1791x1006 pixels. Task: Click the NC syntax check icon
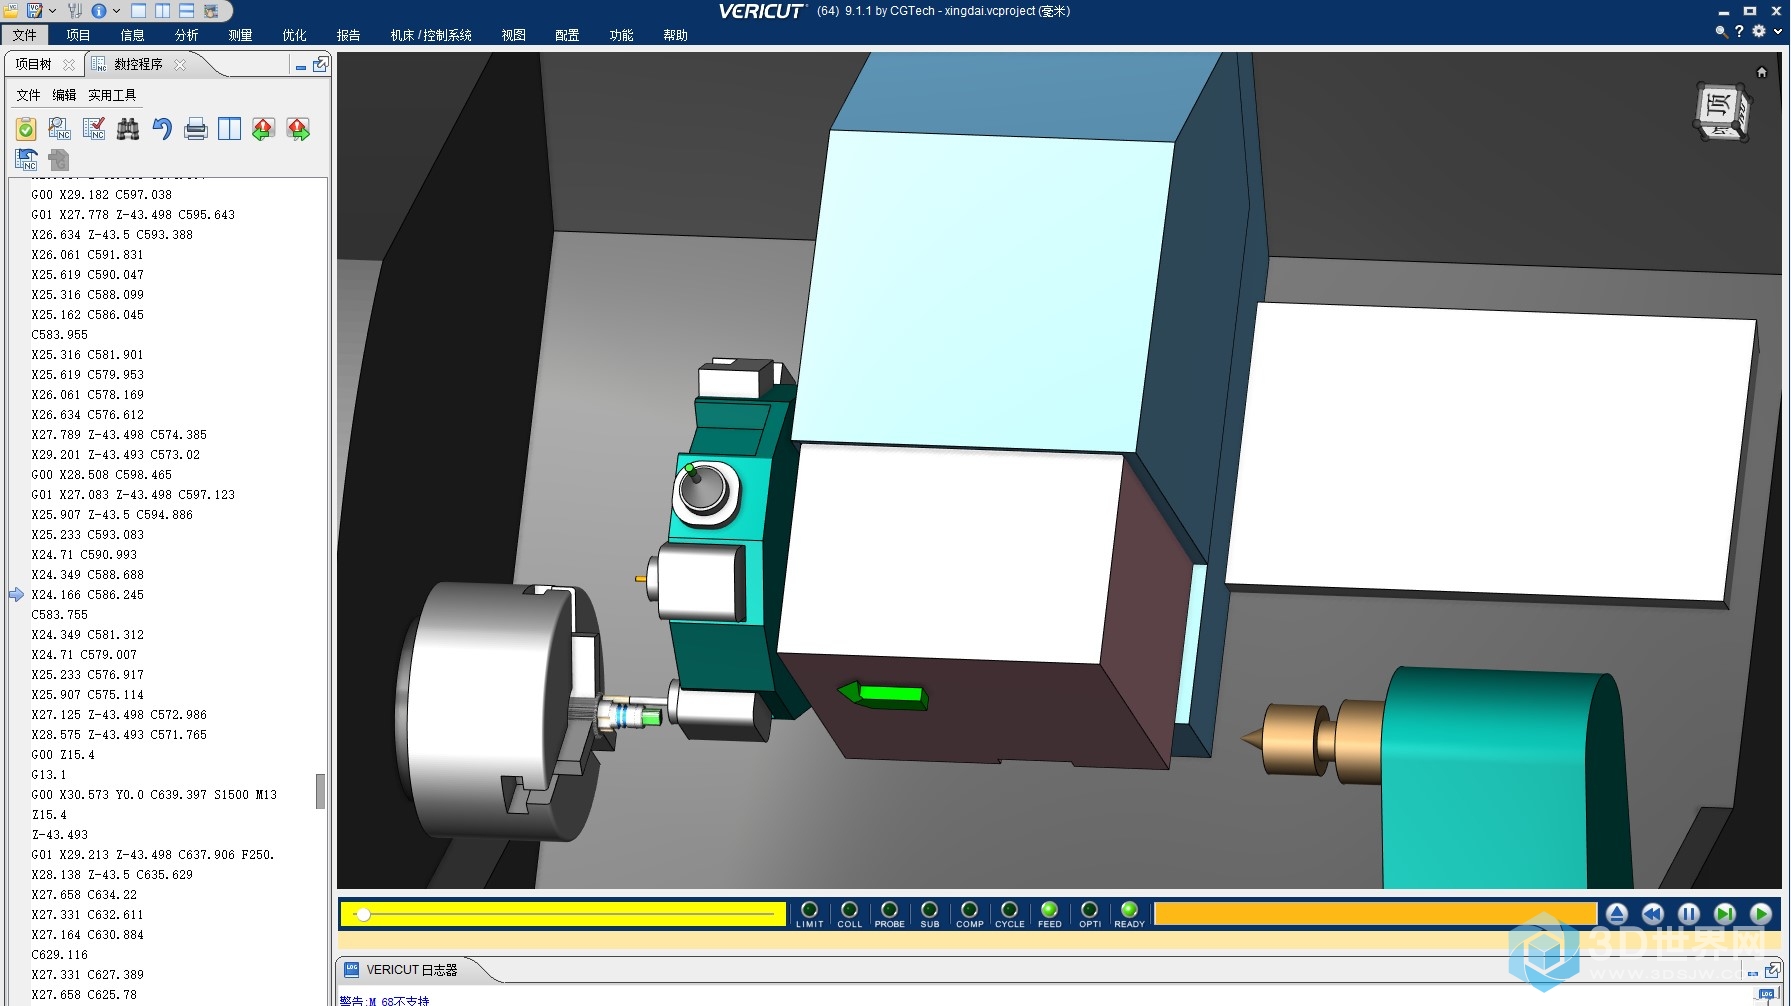click(94, 129)
